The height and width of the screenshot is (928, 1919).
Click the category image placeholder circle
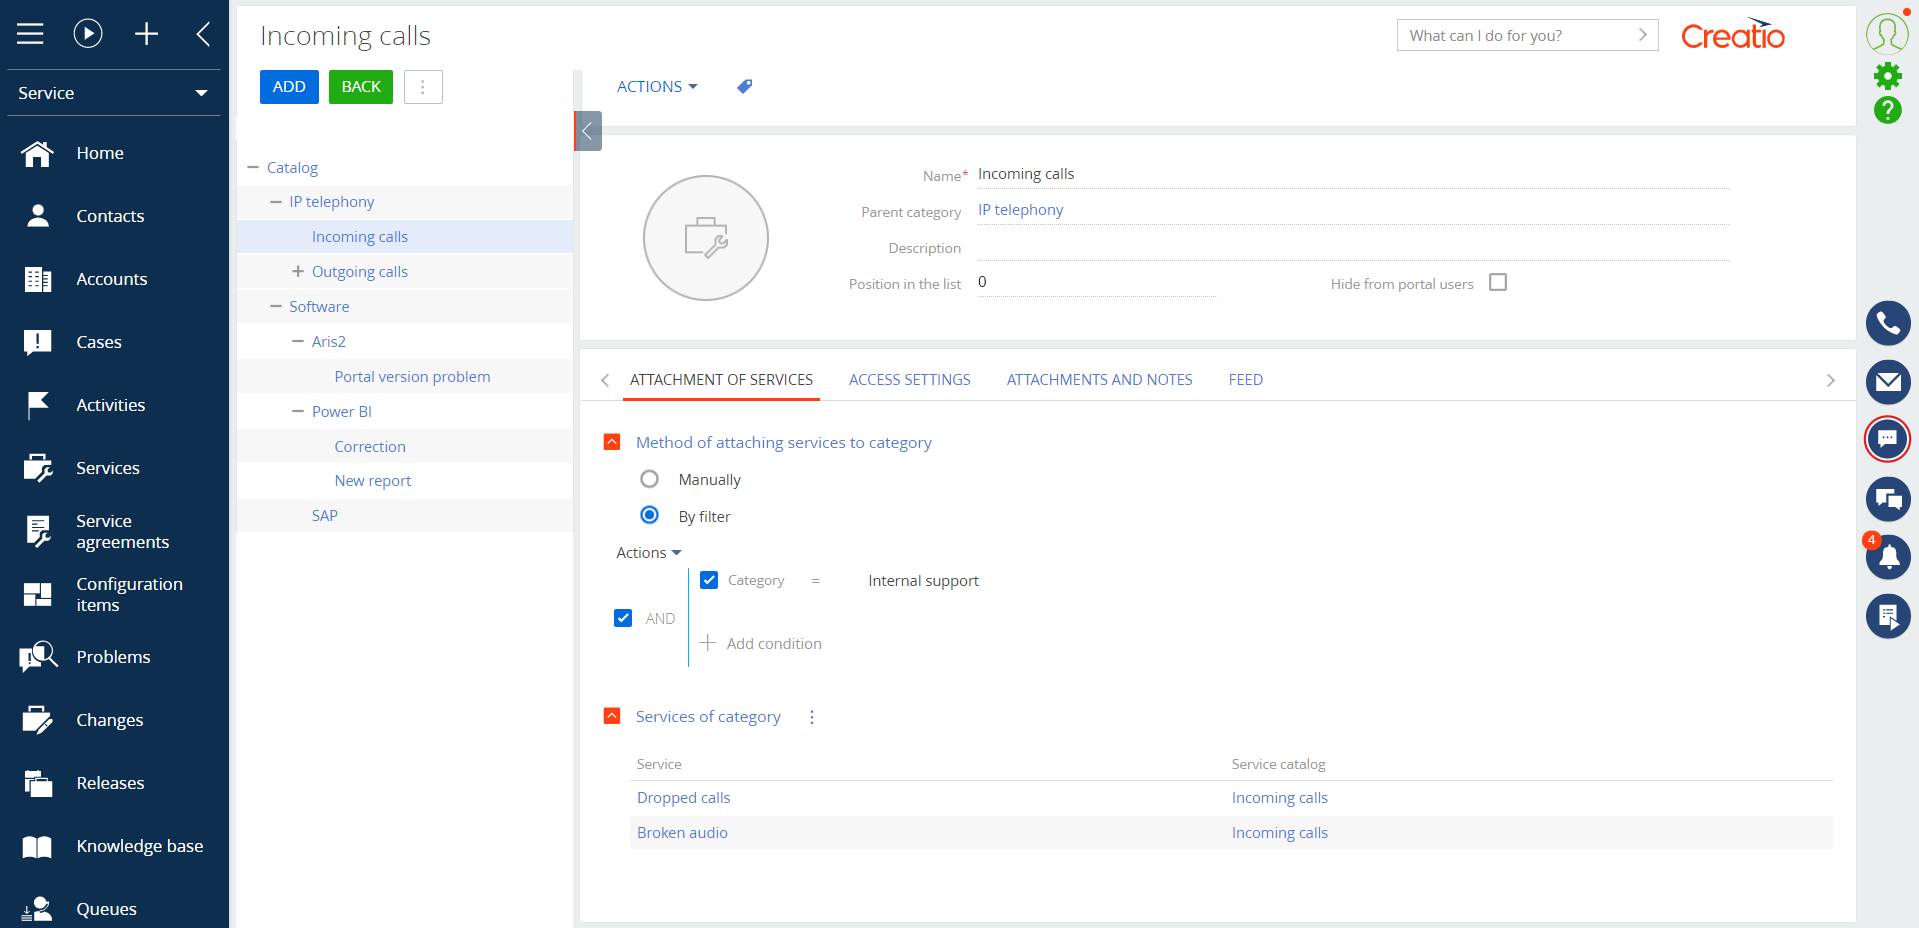click(x=705, y=238)
